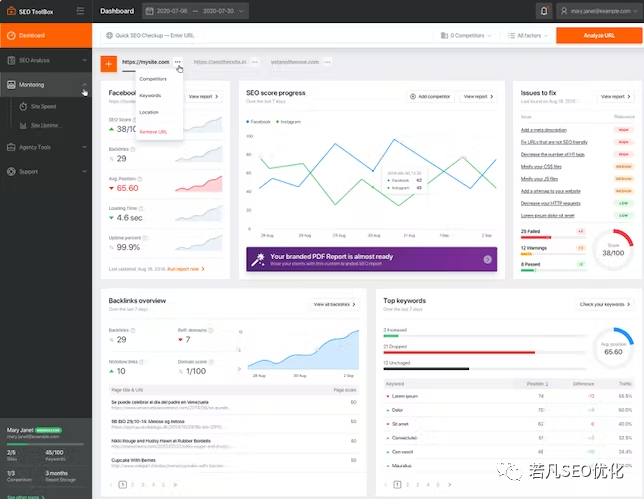The height and width of the screenshot is (499, 644).
Task: Open Add a sitemap to your website issue
Action: (x=550, y=191)
